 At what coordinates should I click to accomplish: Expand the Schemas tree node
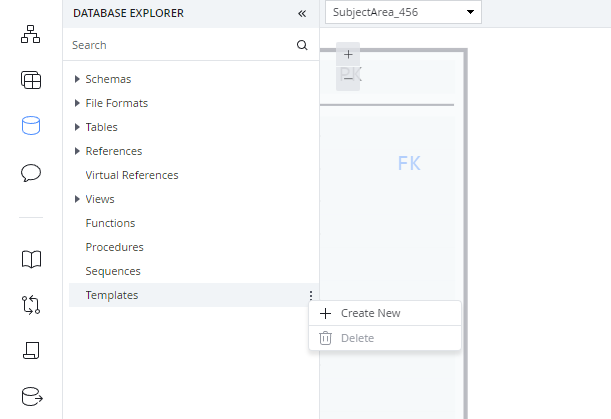(x=77, y=79)
